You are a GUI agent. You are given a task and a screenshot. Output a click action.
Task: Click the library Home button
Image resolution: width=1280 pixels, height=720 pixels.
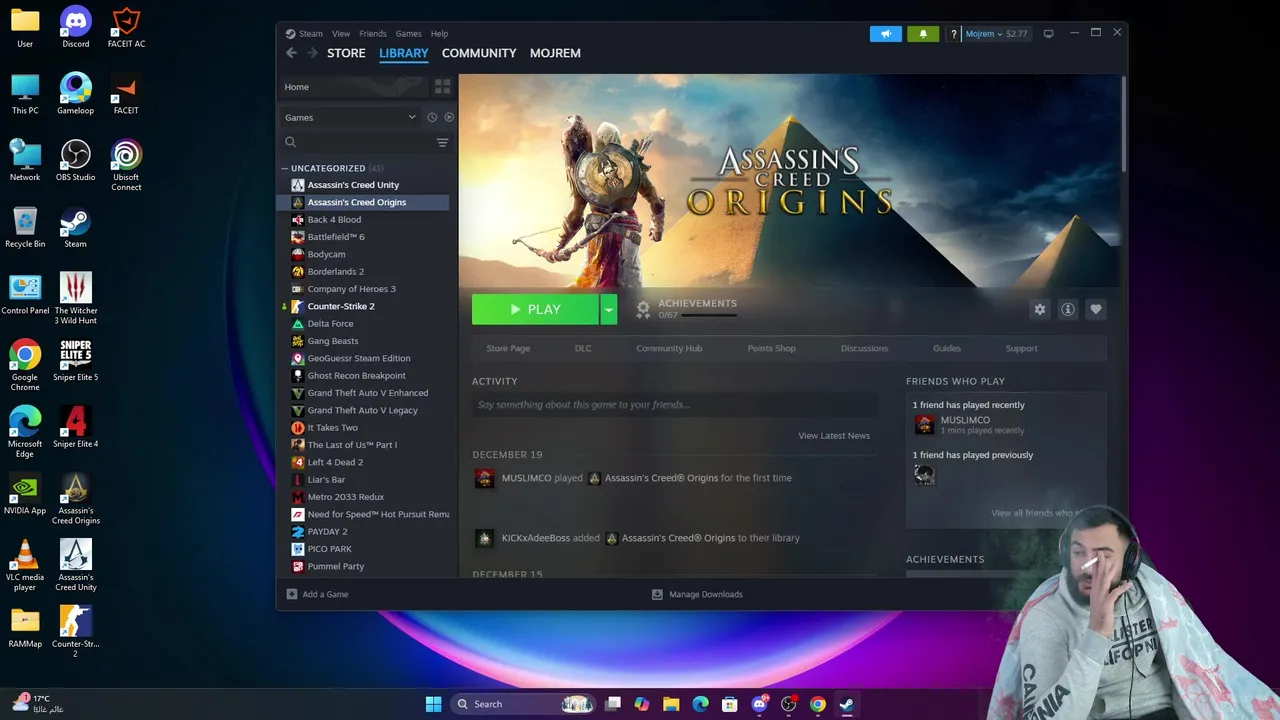[x=354, y=87]
